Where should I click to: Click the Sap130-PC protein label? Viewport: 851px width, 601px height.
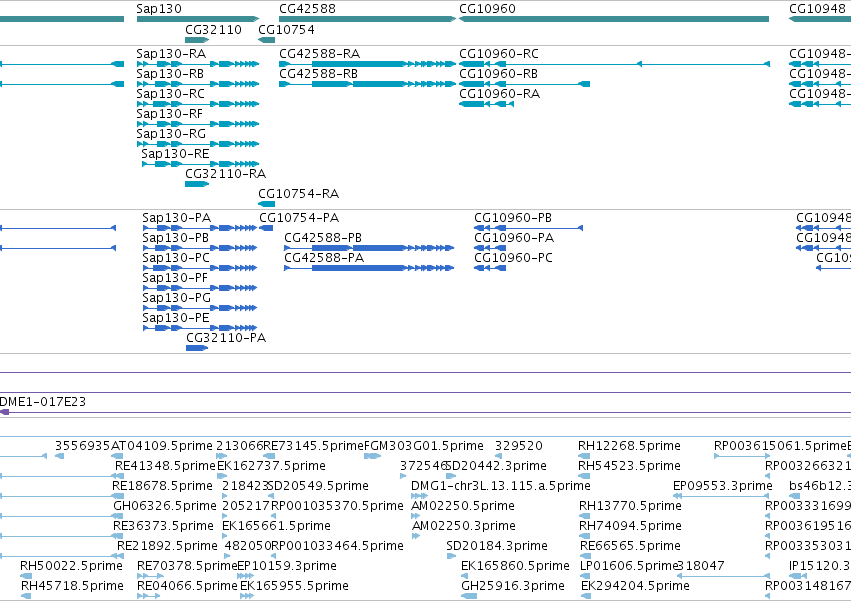tap(176, 258)
